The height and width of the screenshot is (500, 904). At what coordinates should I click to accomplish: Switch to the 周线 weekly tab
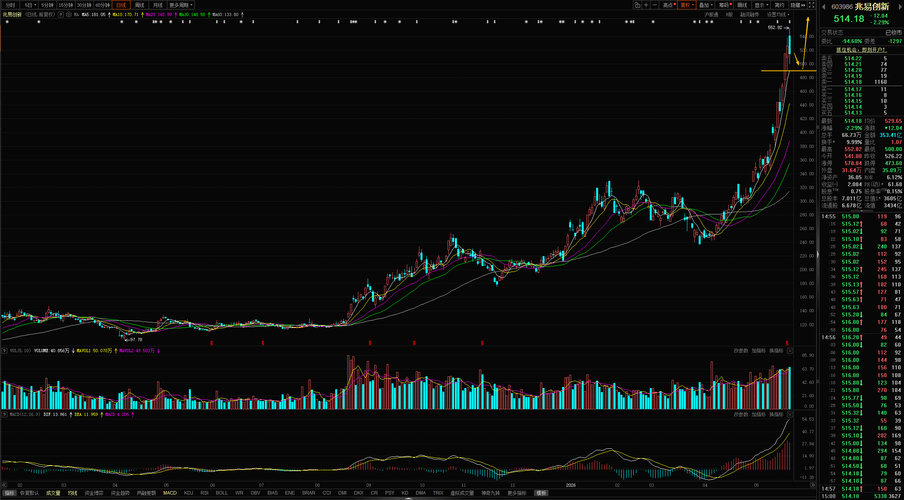tap(140, 5)
